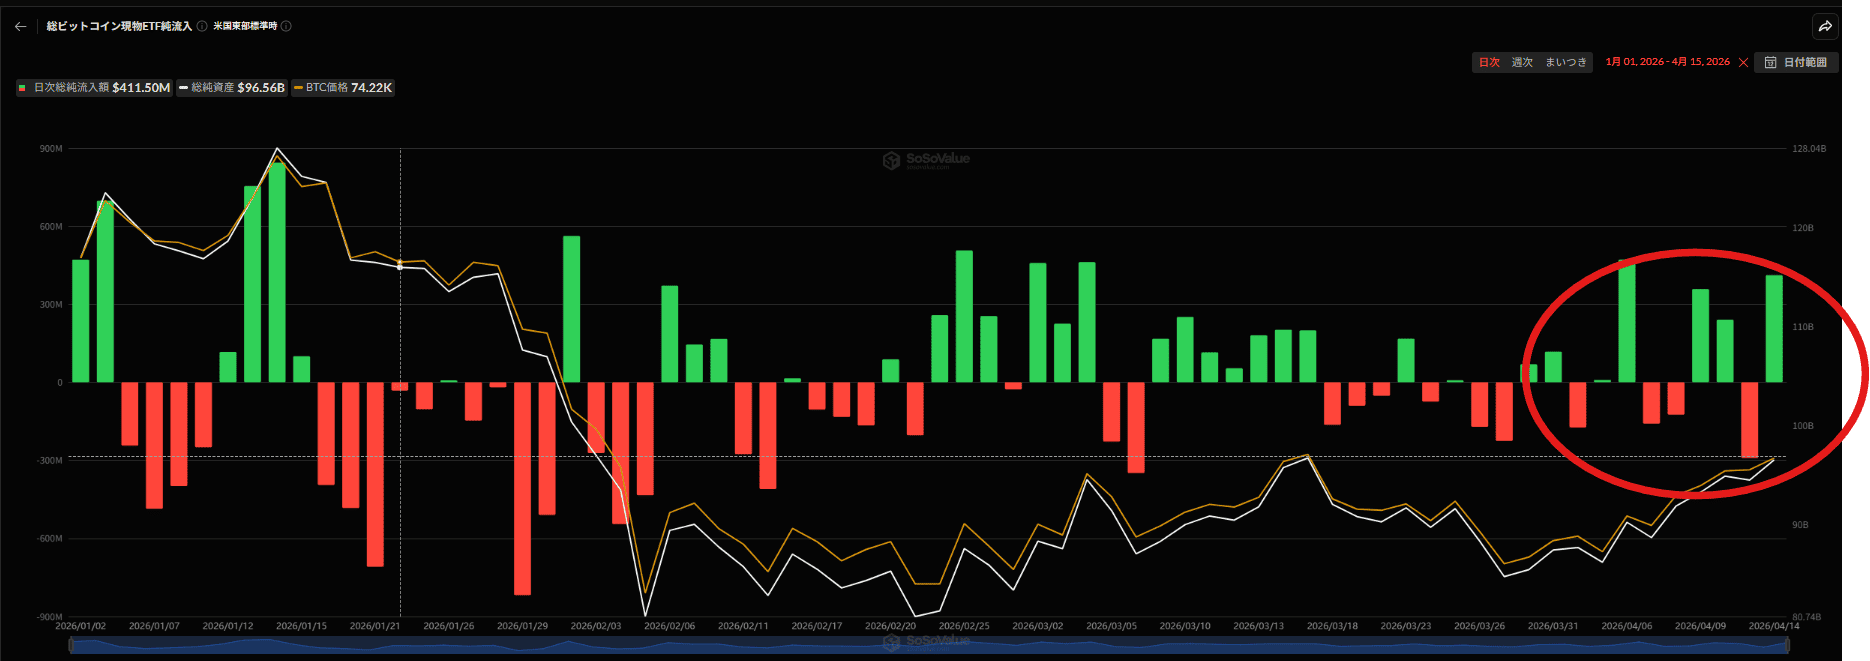Toggle the BTC価格 line series legend
1870x661 pixels.
point(342,88)
